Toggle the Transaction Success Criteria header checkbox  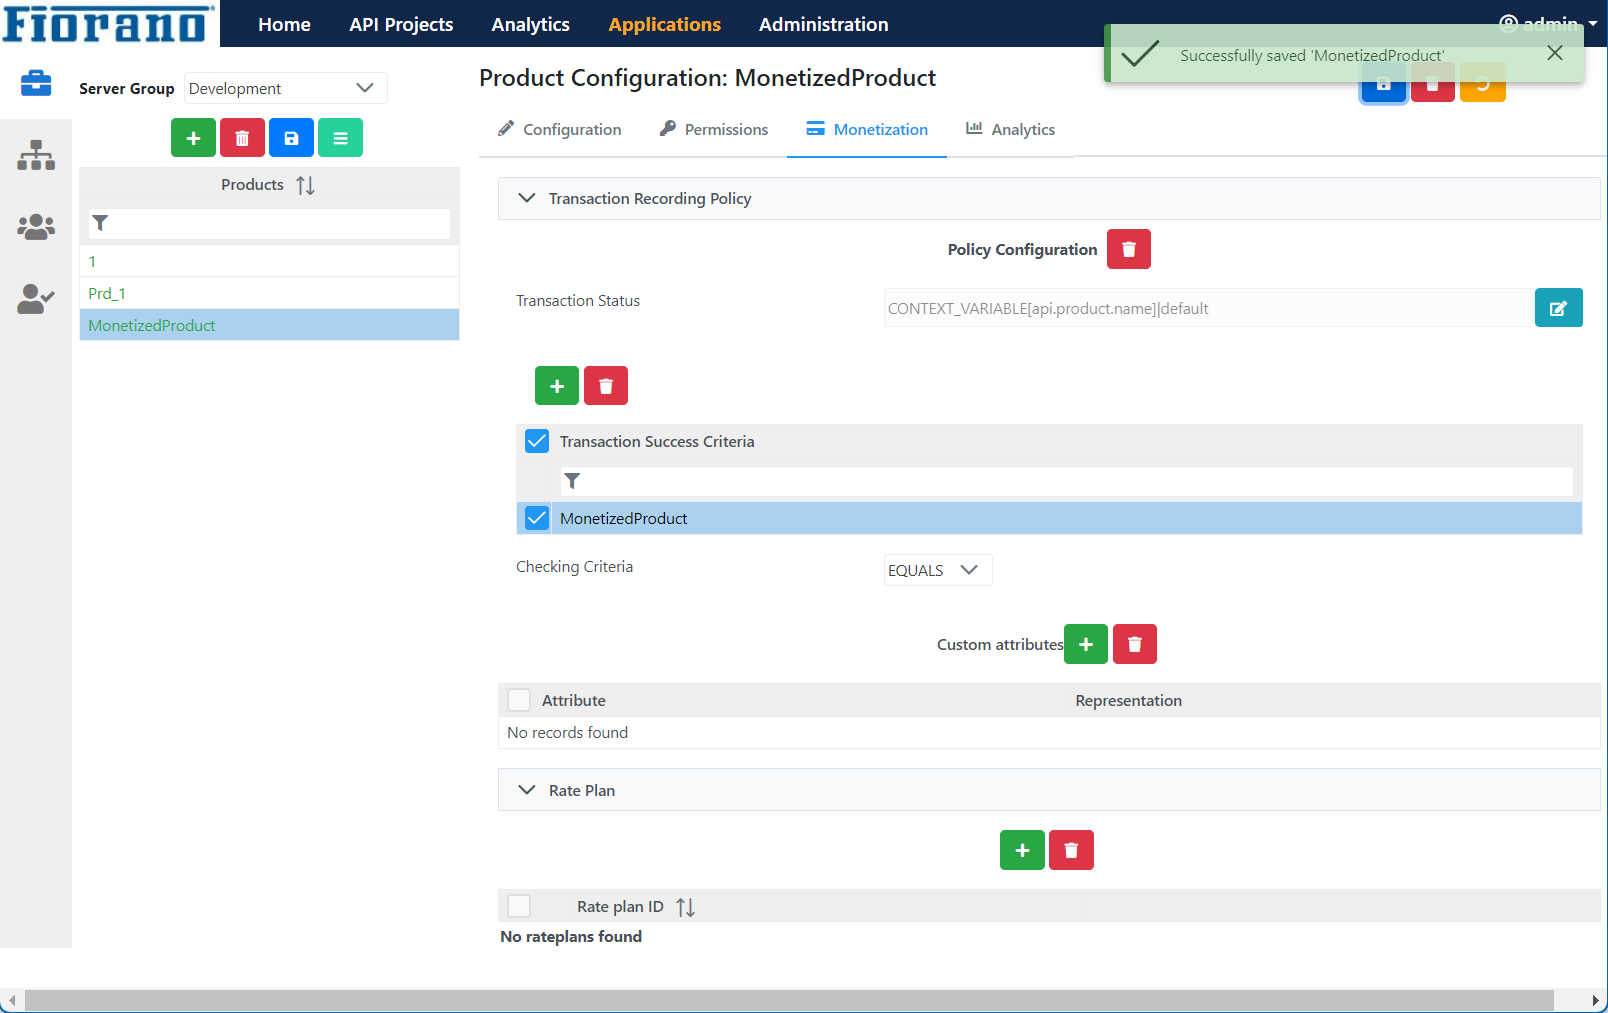(537, 441)
